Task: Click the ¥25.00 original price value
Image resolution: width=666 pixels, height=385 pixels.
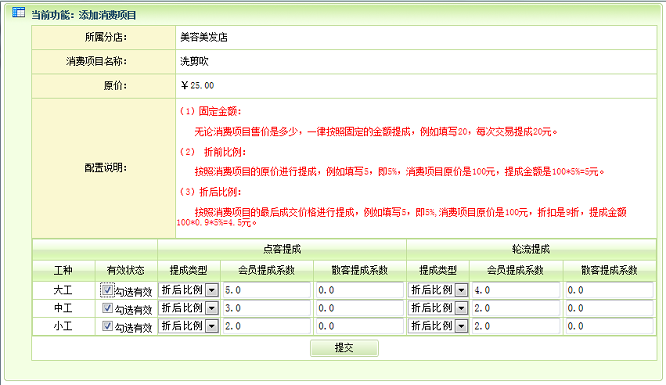Action: pyautogui.click(x=198, y=85)
